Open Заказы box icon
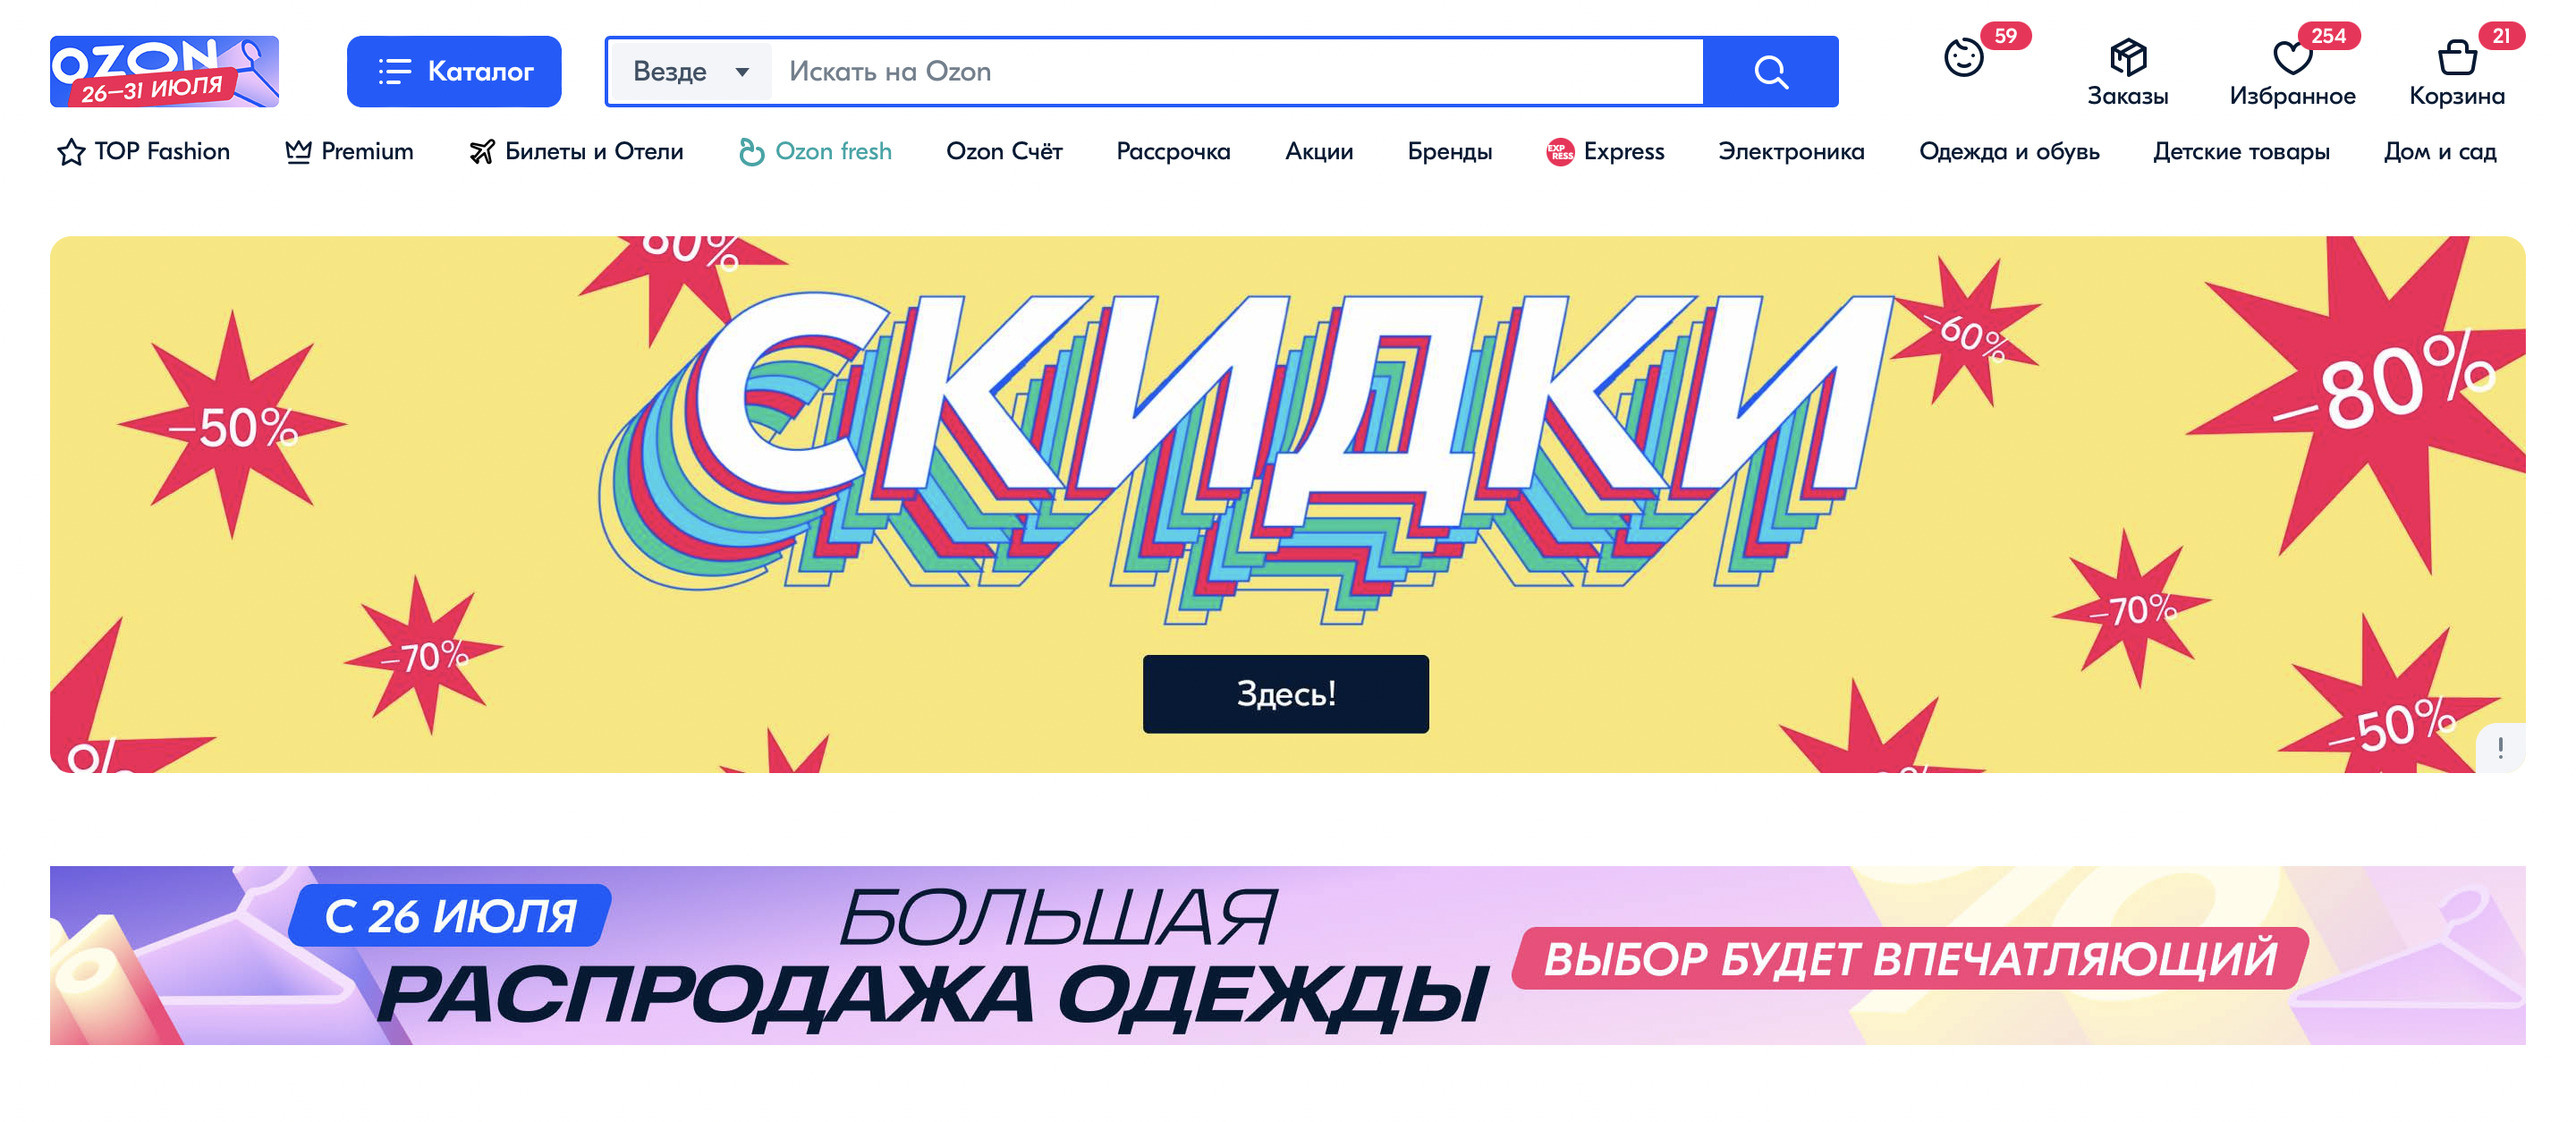The image size is (2576, 1122). point(2127,58)
